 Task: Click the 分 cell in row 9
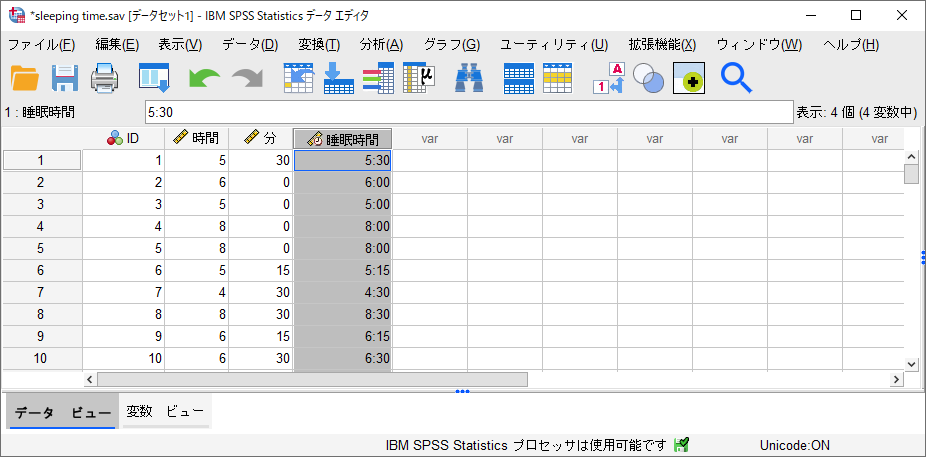point(260,338)
